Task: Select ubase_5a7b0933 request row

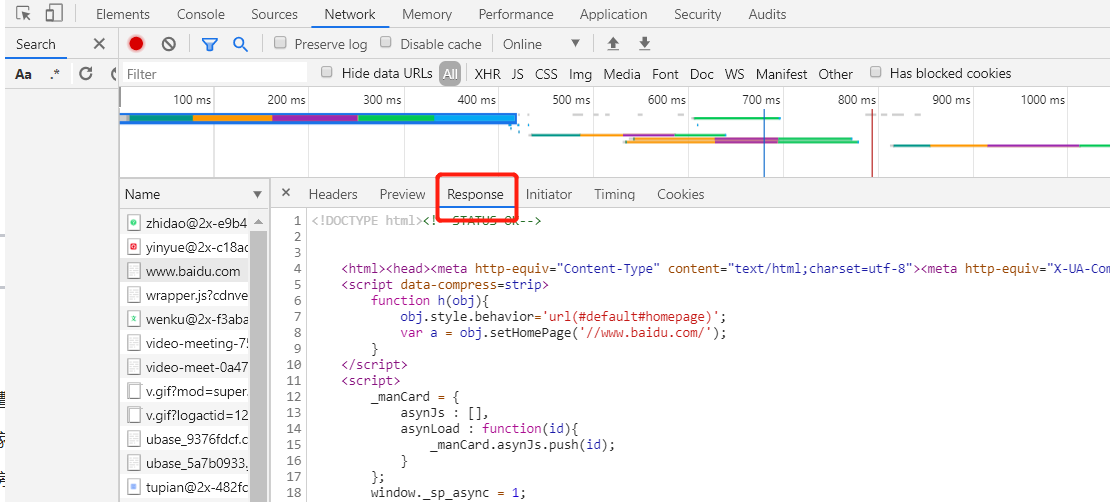Action: (185, 462)
